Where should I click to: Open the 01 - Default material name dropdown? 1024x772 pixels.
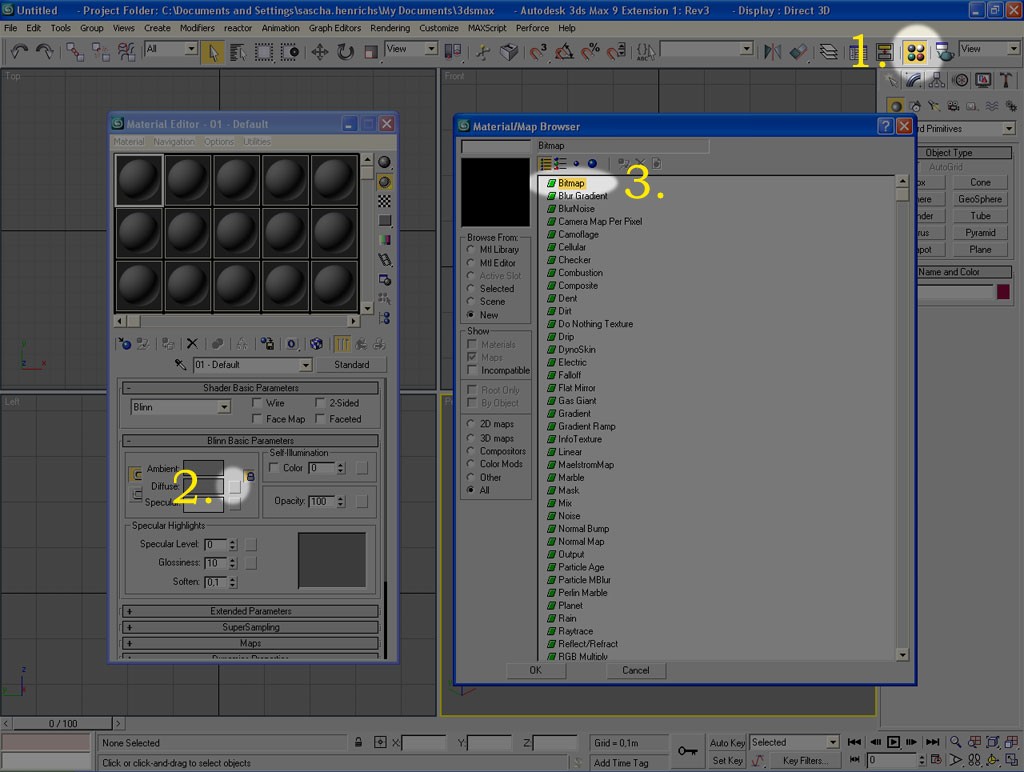pyautogui.click(x=305, y=365)
